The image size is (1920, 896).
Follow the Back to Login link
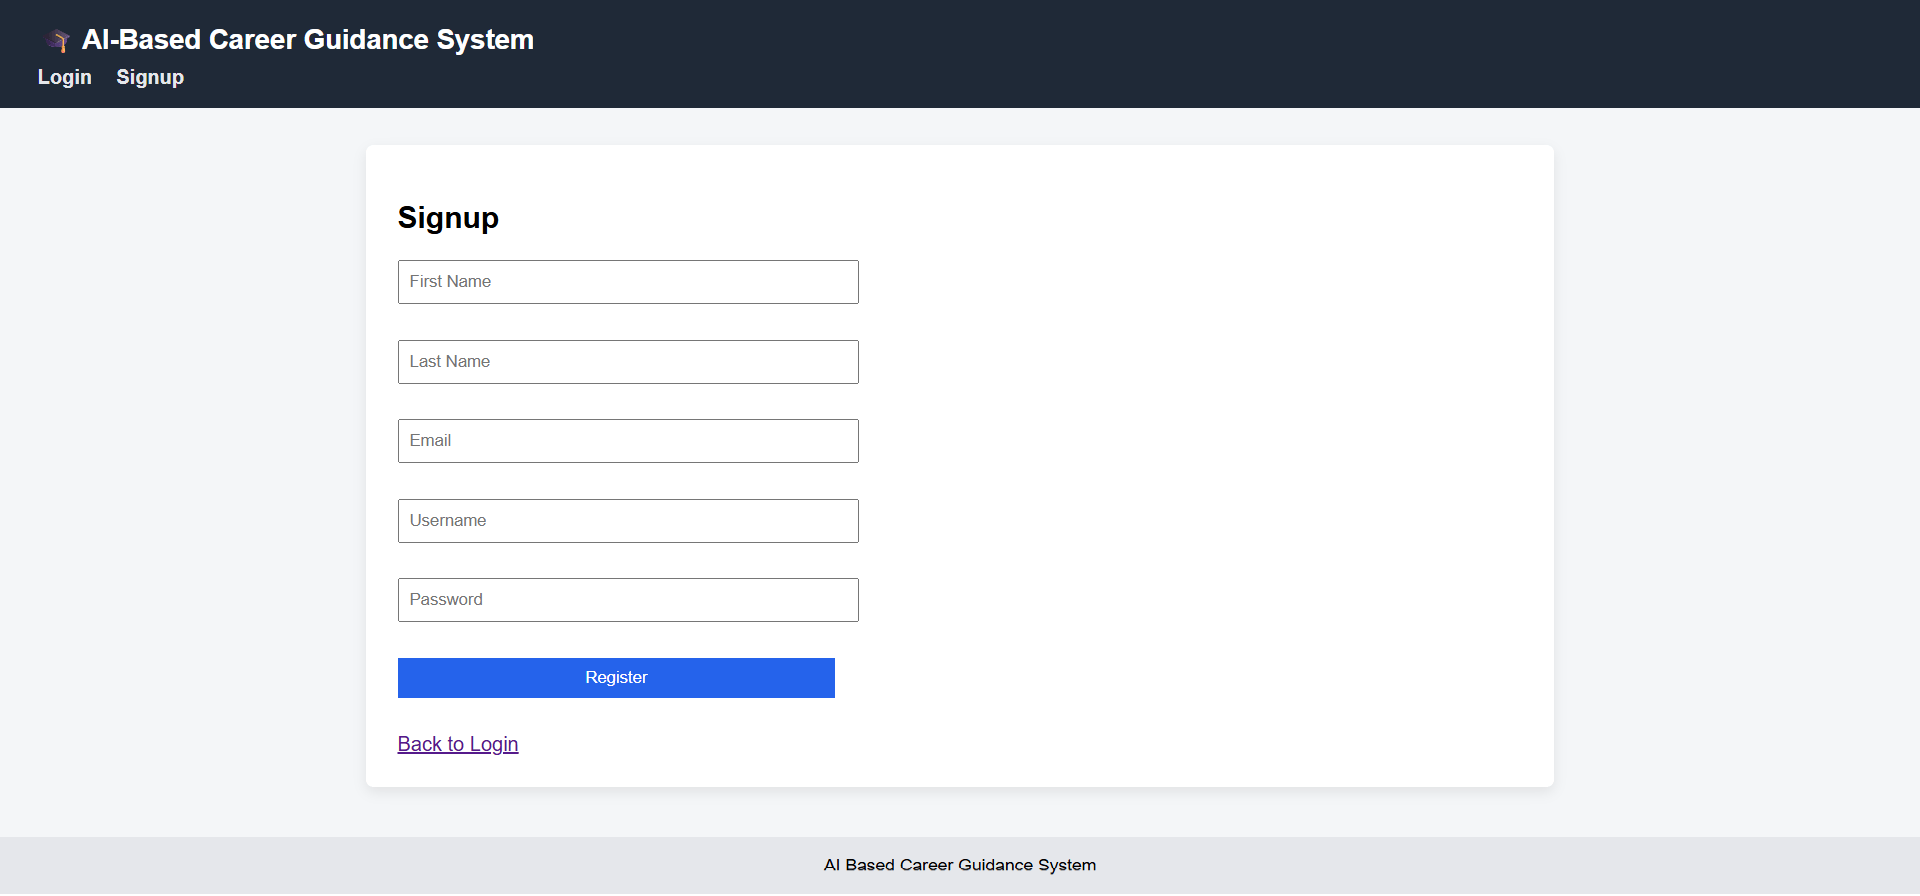pos(458,744)
